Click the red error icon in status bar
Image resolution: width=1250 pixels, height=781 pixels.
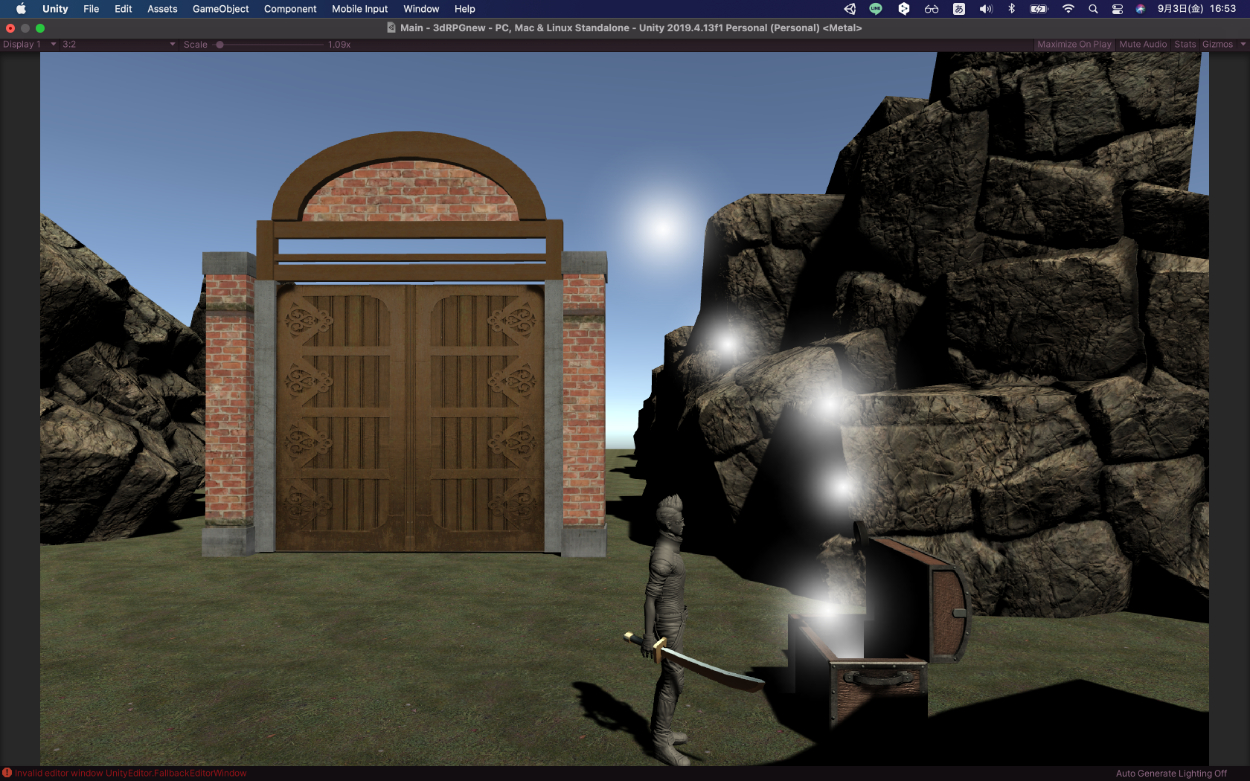point(7,773)
